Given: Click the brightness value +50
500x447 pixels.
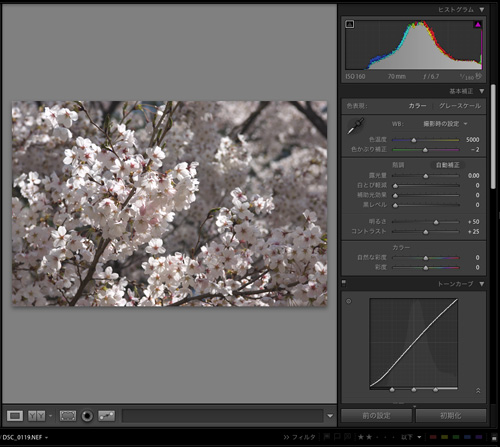Looking at the screenshot, I should pyautogui.click(x=473, y=222).
